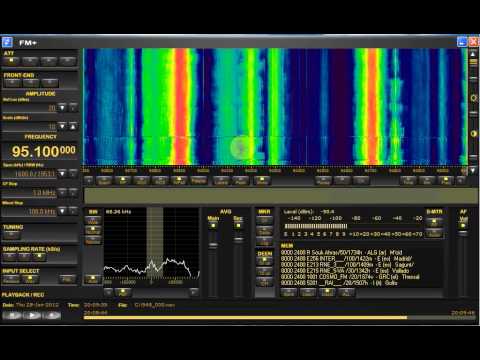Select the lit first DEEM button
Image resolution: width=480 pixels, height=360 pixels.
[265, 261]
